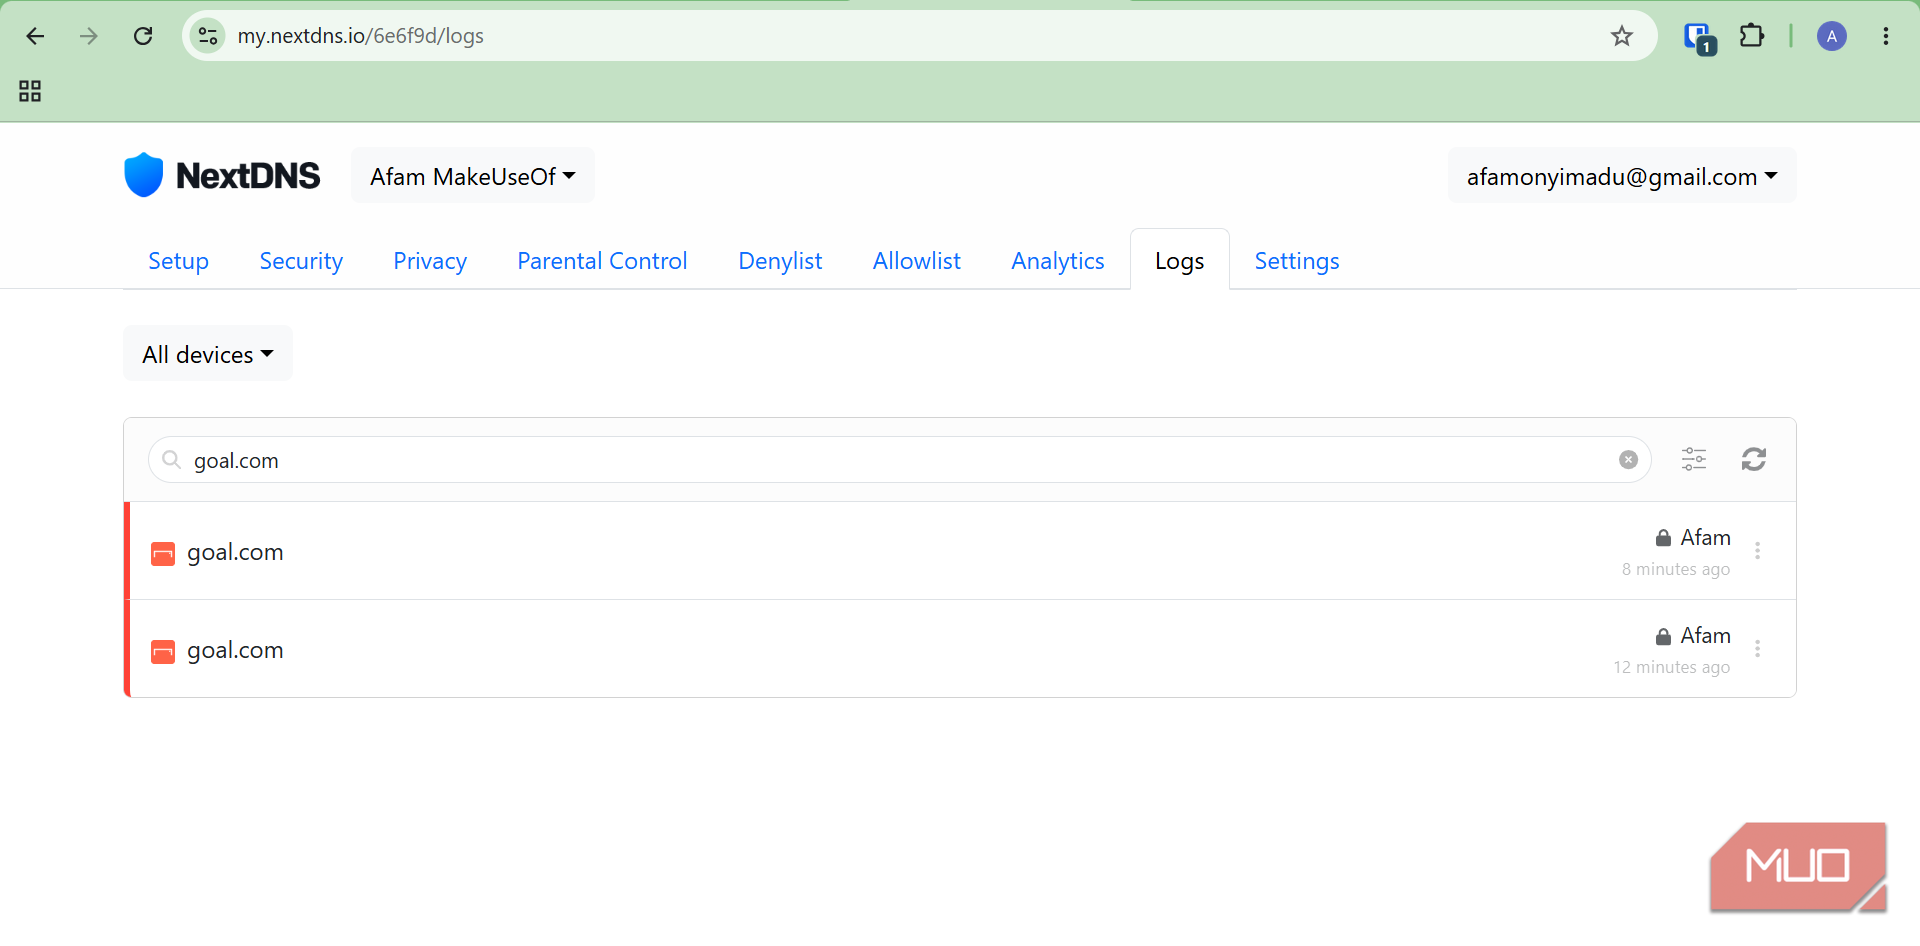Select the Logs tab
Viewport: 1920px width, 946px height.
click(1180, 261)
